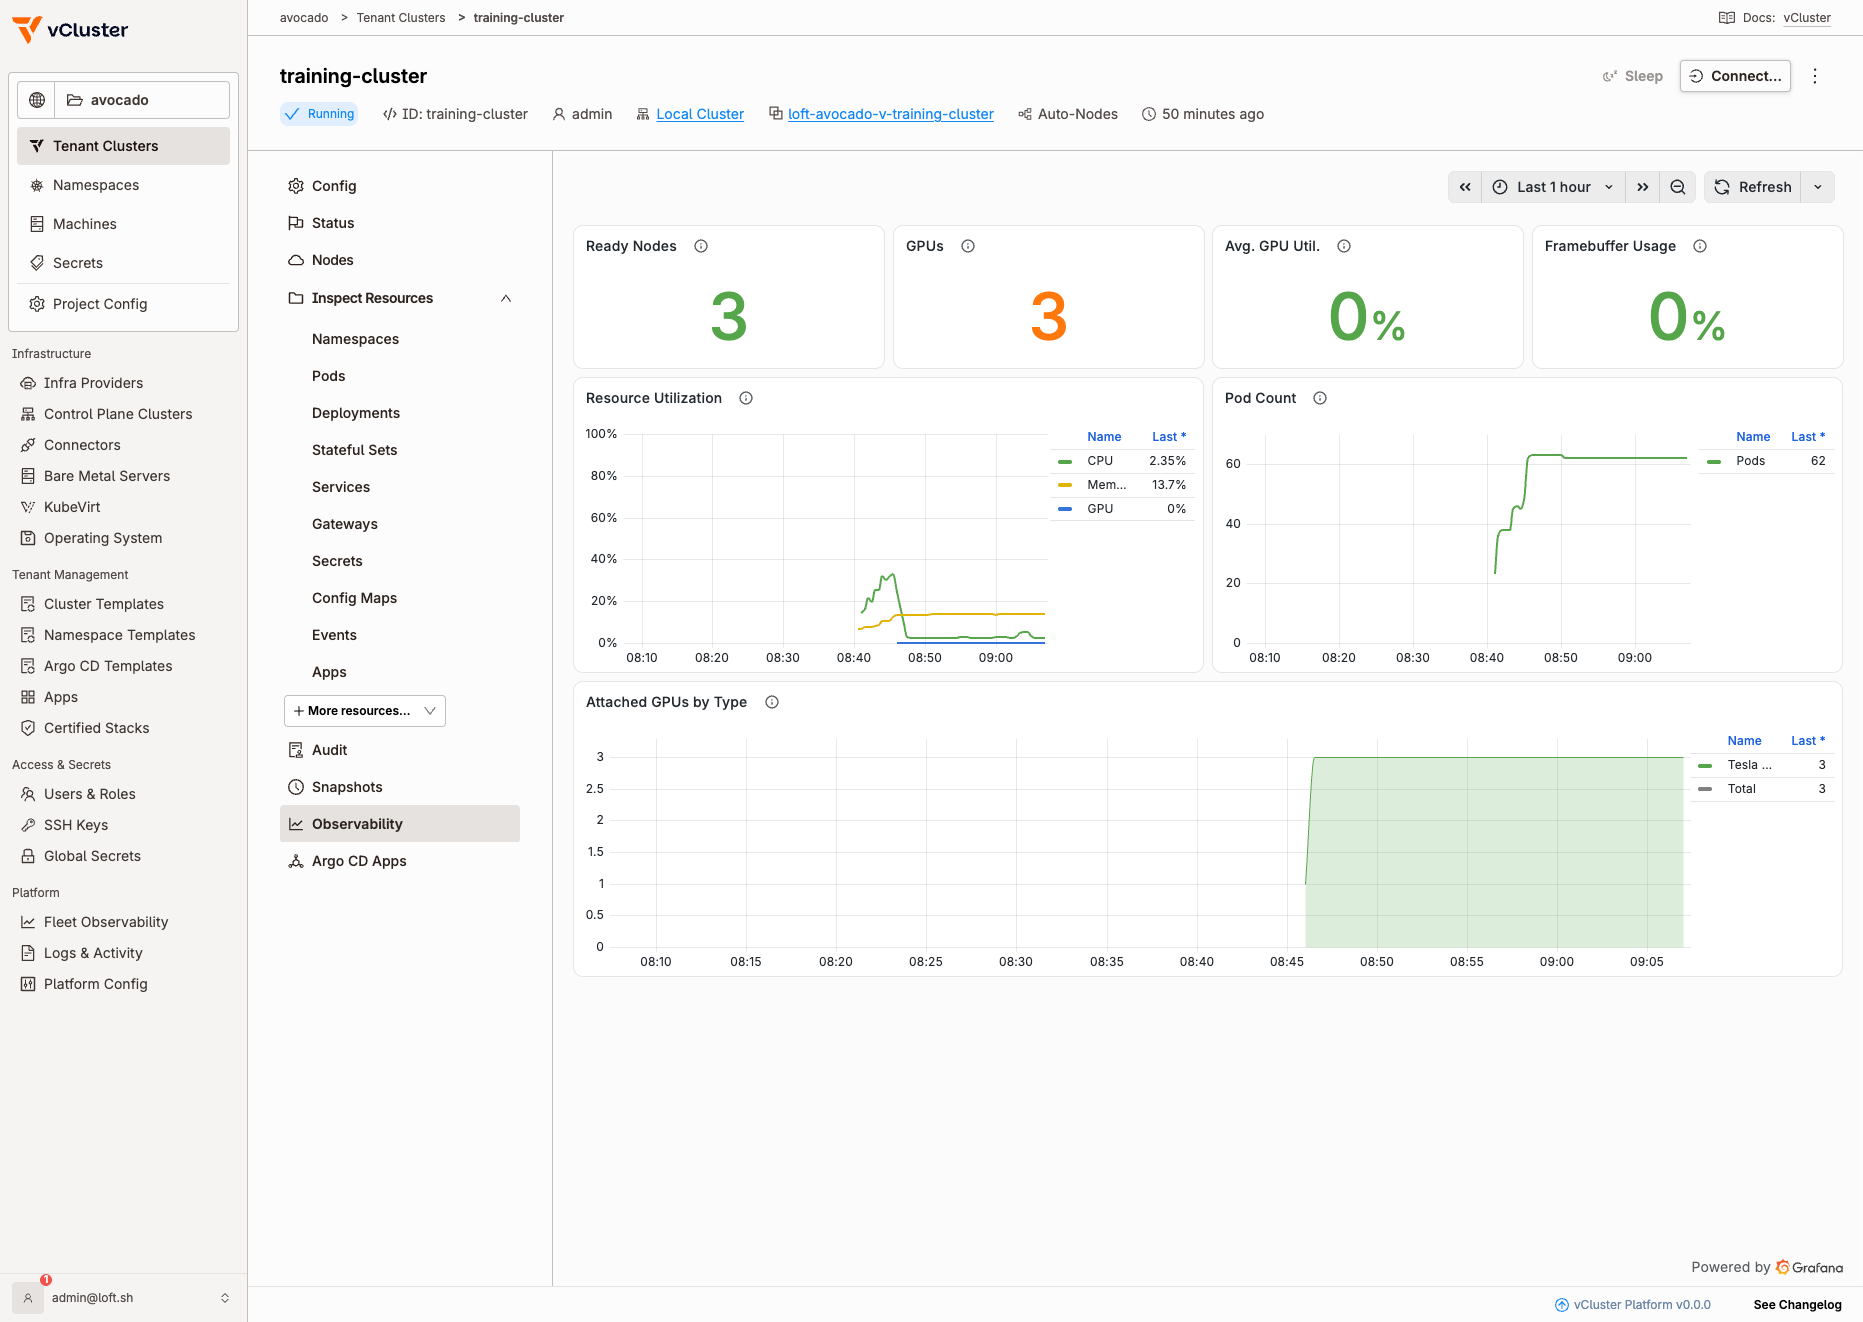1863x1322 pixels.
Task: Click the notification badge on avatar
Action: point(46,1280)
